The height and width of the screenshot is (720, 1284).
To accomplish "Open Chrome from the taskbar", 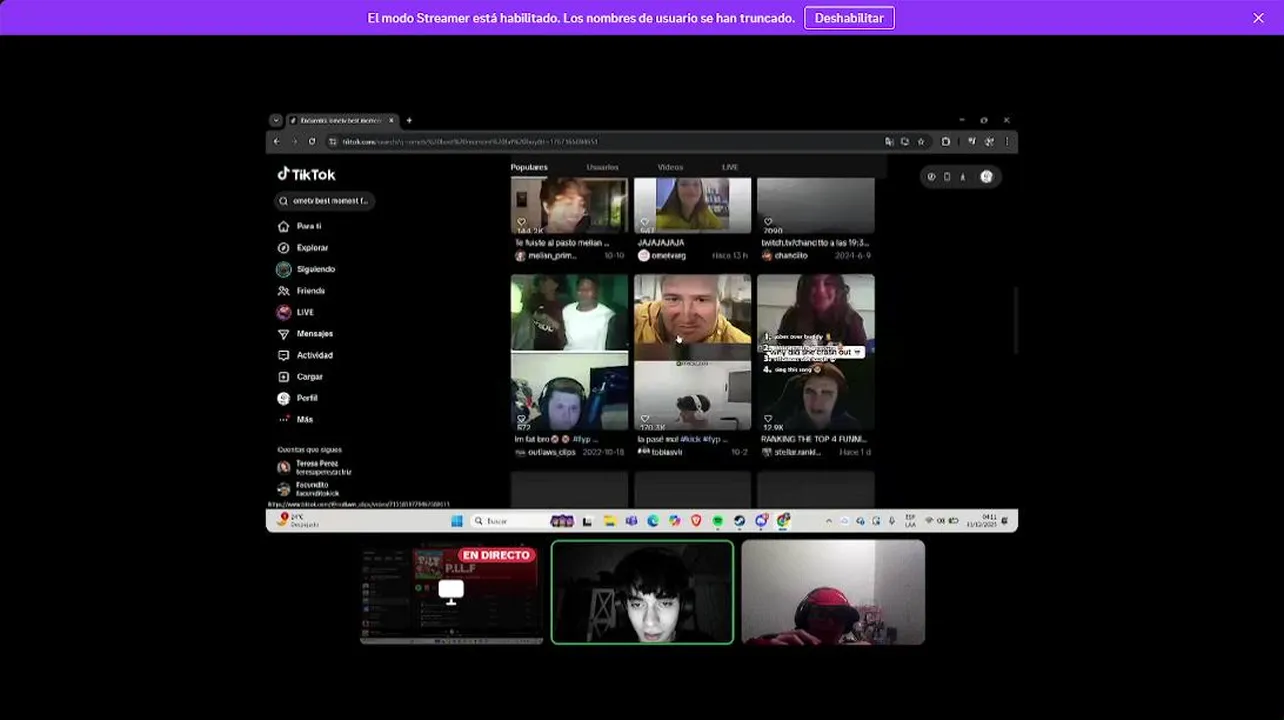I will tap(782, 521).
